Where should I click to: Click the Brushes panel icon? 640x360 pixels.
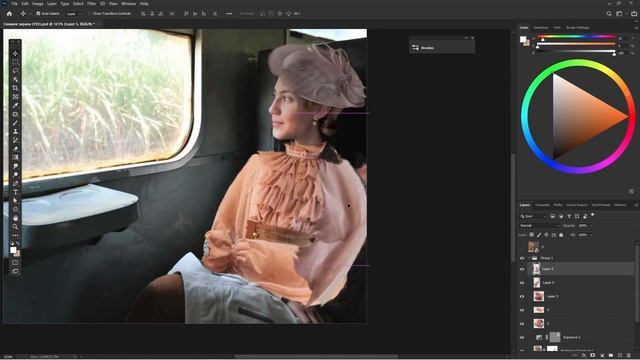coord(416,48)
